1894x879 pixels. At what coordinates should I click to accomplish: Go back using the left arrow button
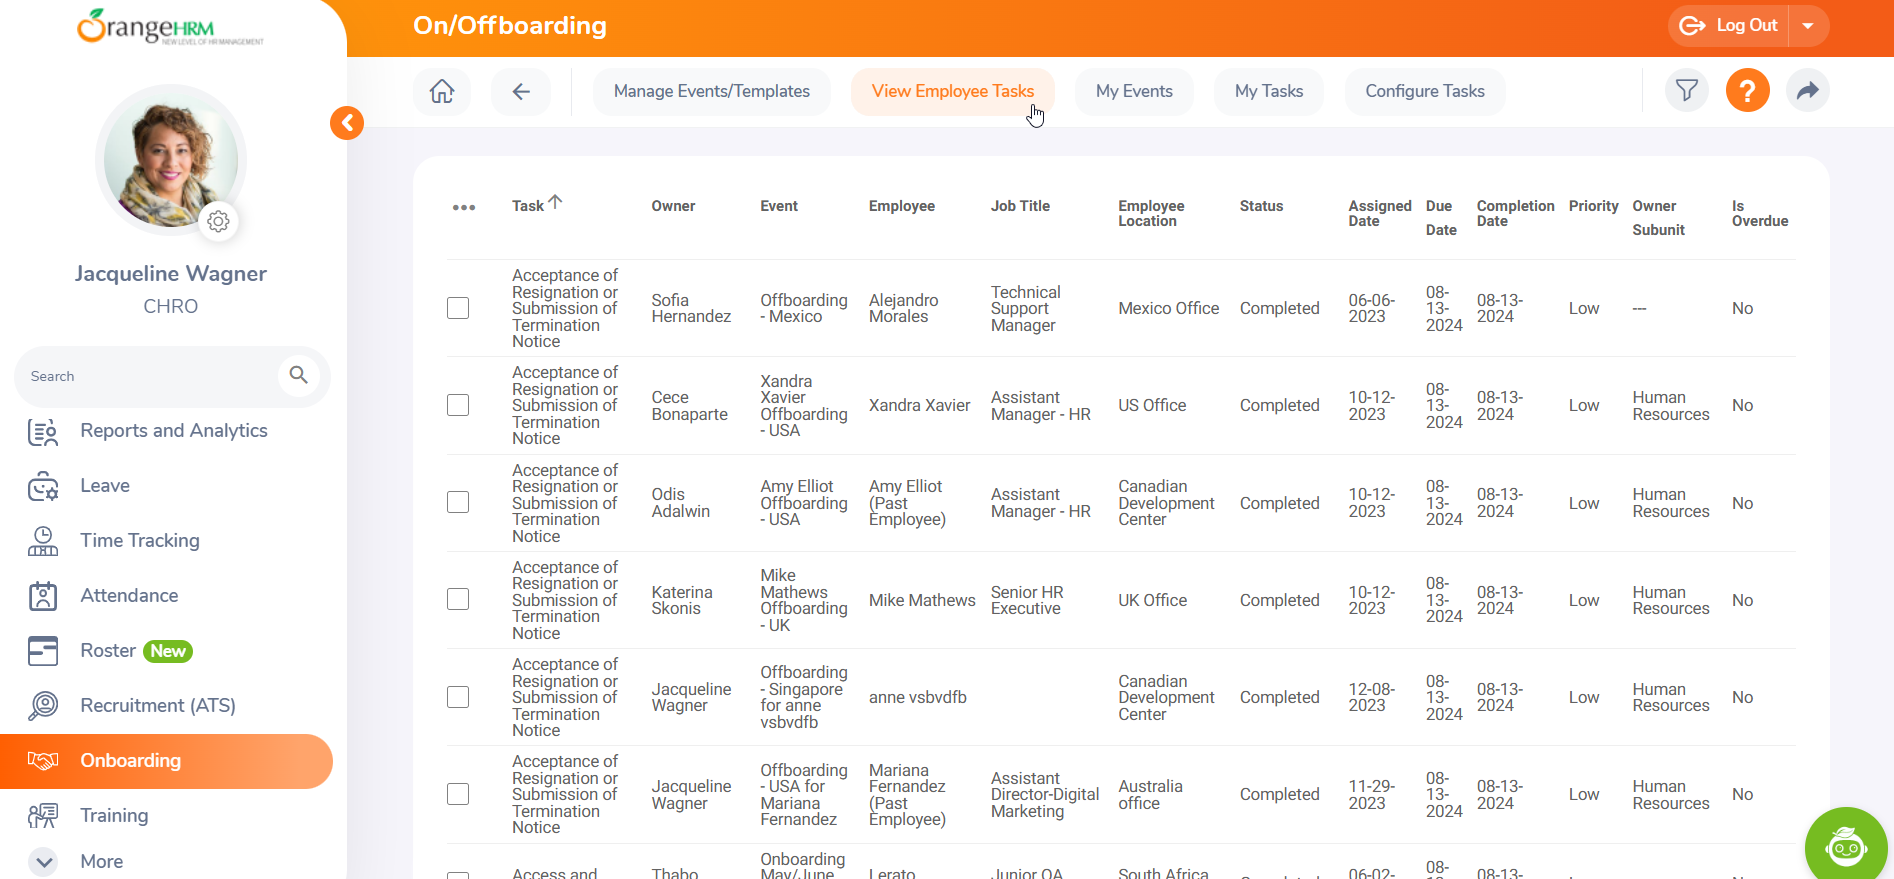coord(521,92)
